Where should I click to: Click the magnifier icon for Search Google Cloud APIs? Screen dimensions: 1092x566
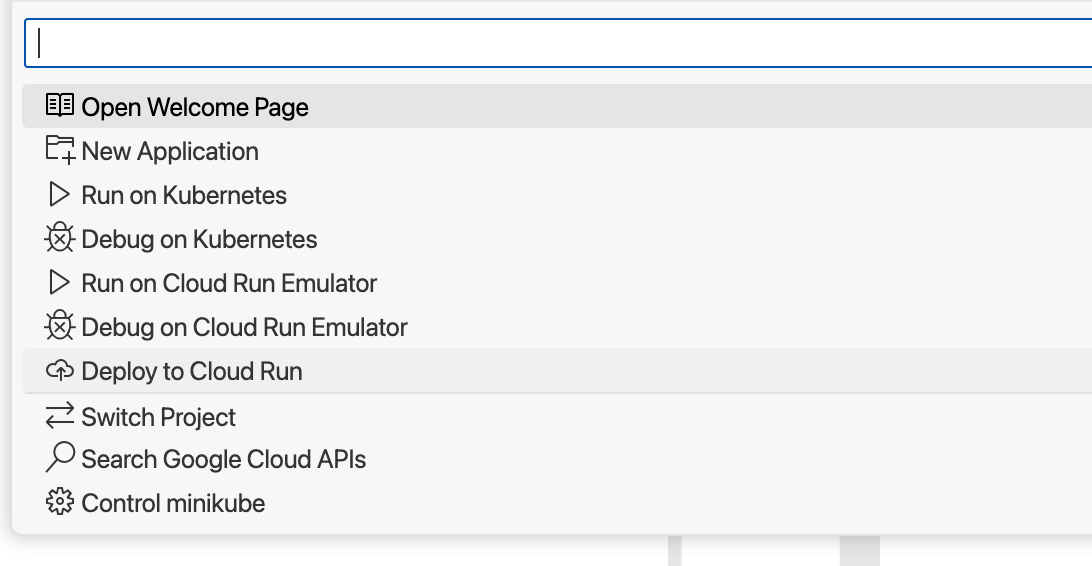(x=60, y=457)
